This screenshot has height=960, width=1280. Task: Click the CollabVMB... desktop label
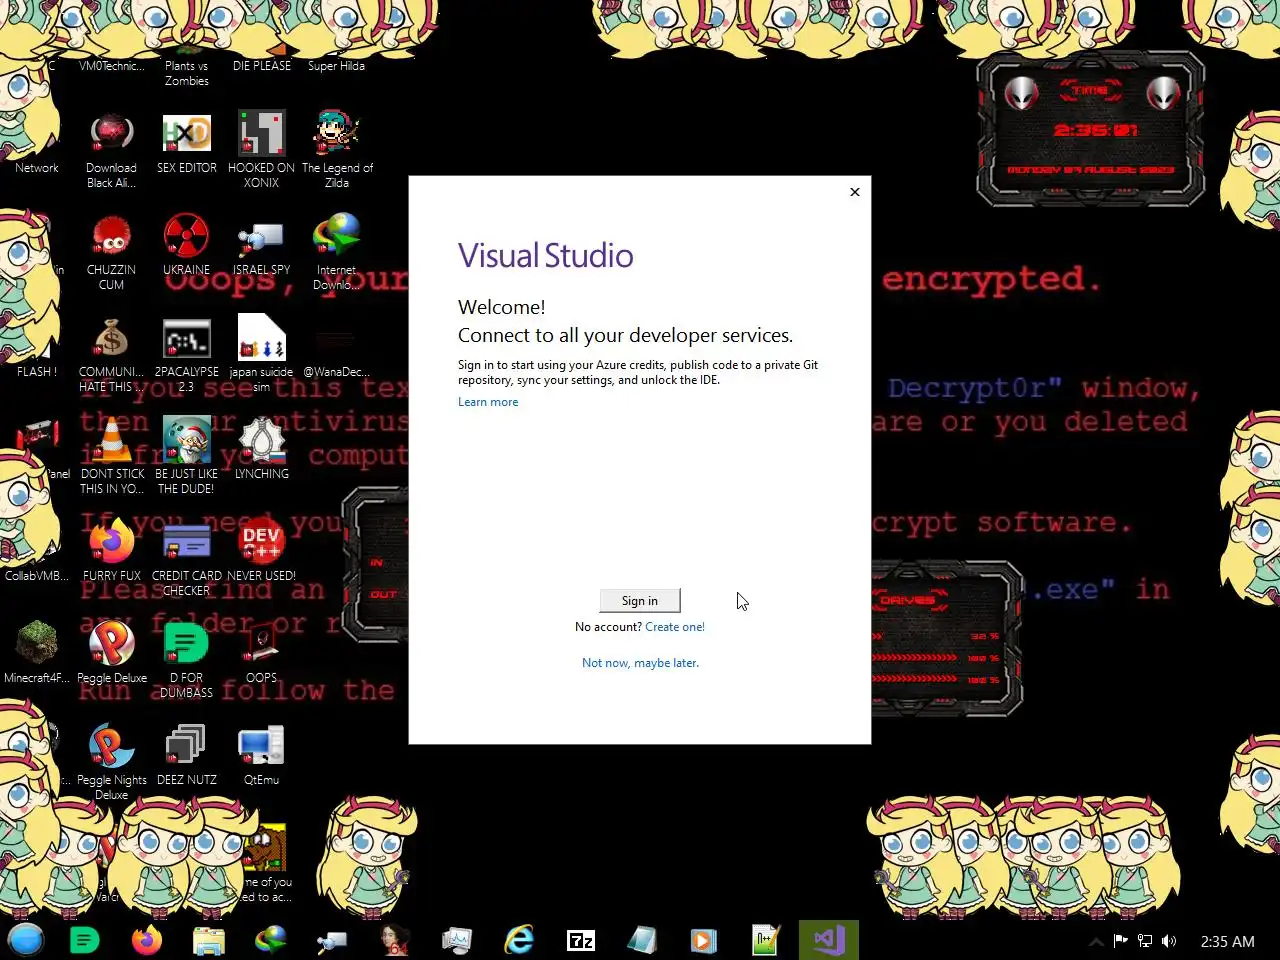pyautogui.click(x=37, y=576)
